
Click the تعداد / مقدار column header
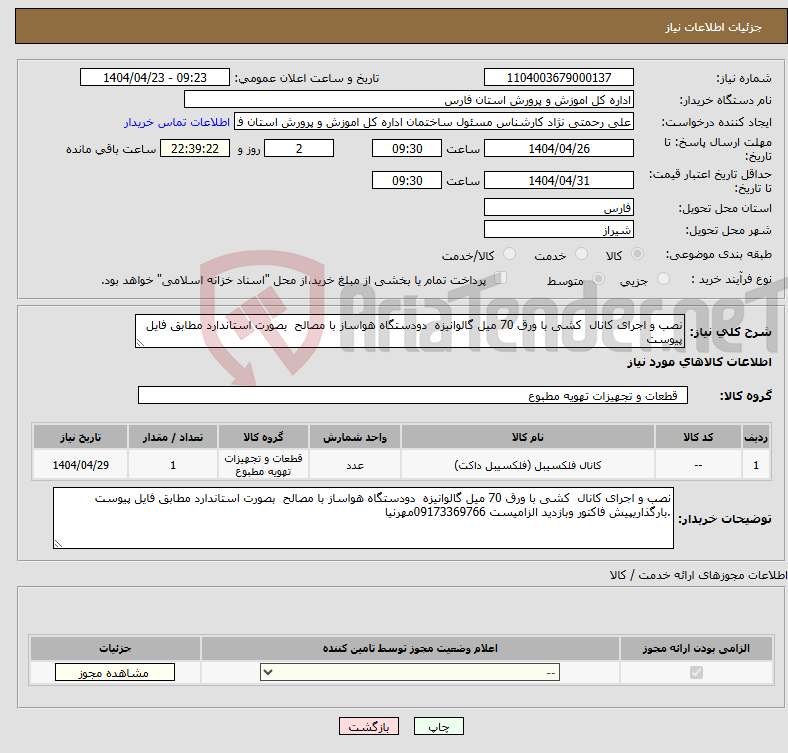[x=173, y=437]
